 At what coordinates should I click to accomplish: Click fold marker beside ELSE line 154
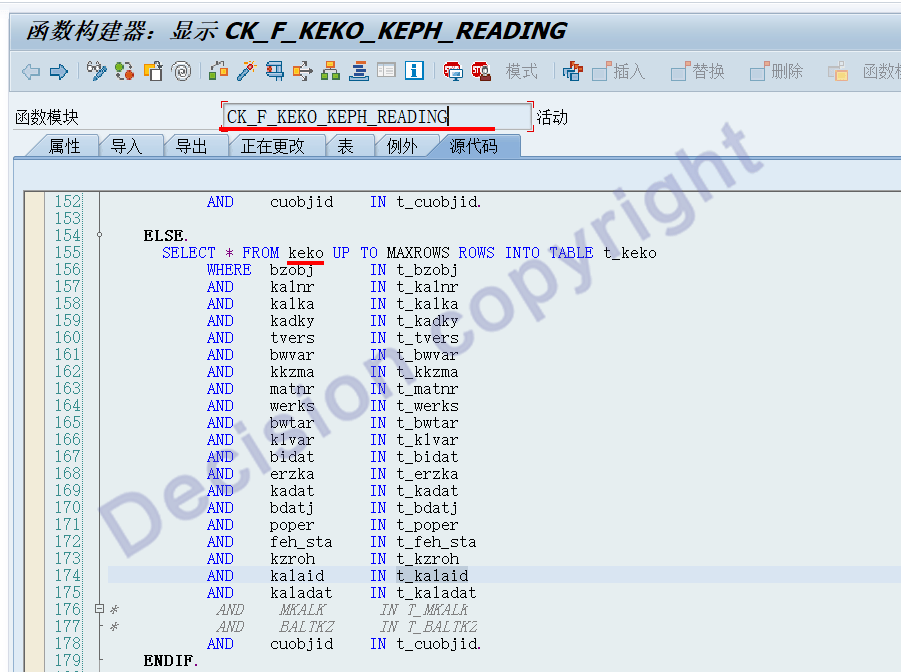99,235
